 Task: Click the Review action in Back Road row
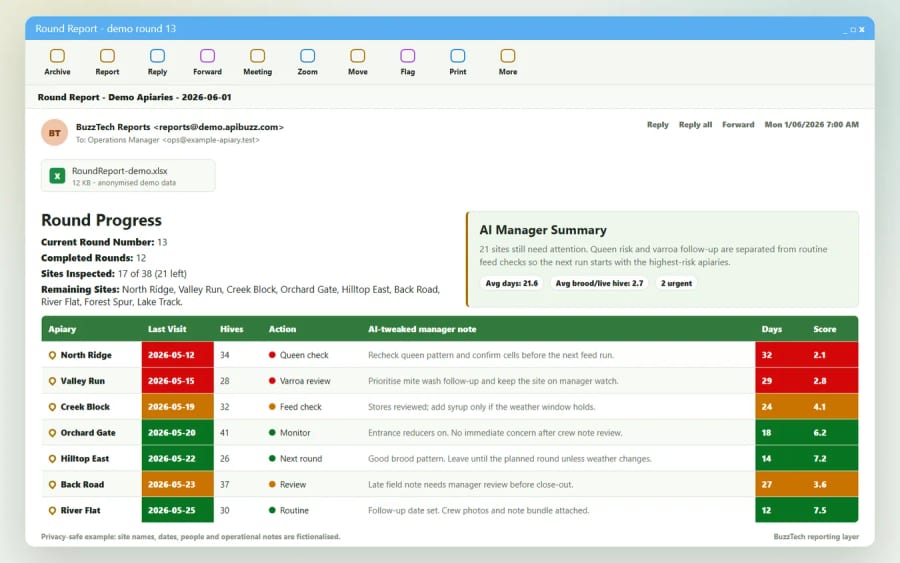point(293,484)
